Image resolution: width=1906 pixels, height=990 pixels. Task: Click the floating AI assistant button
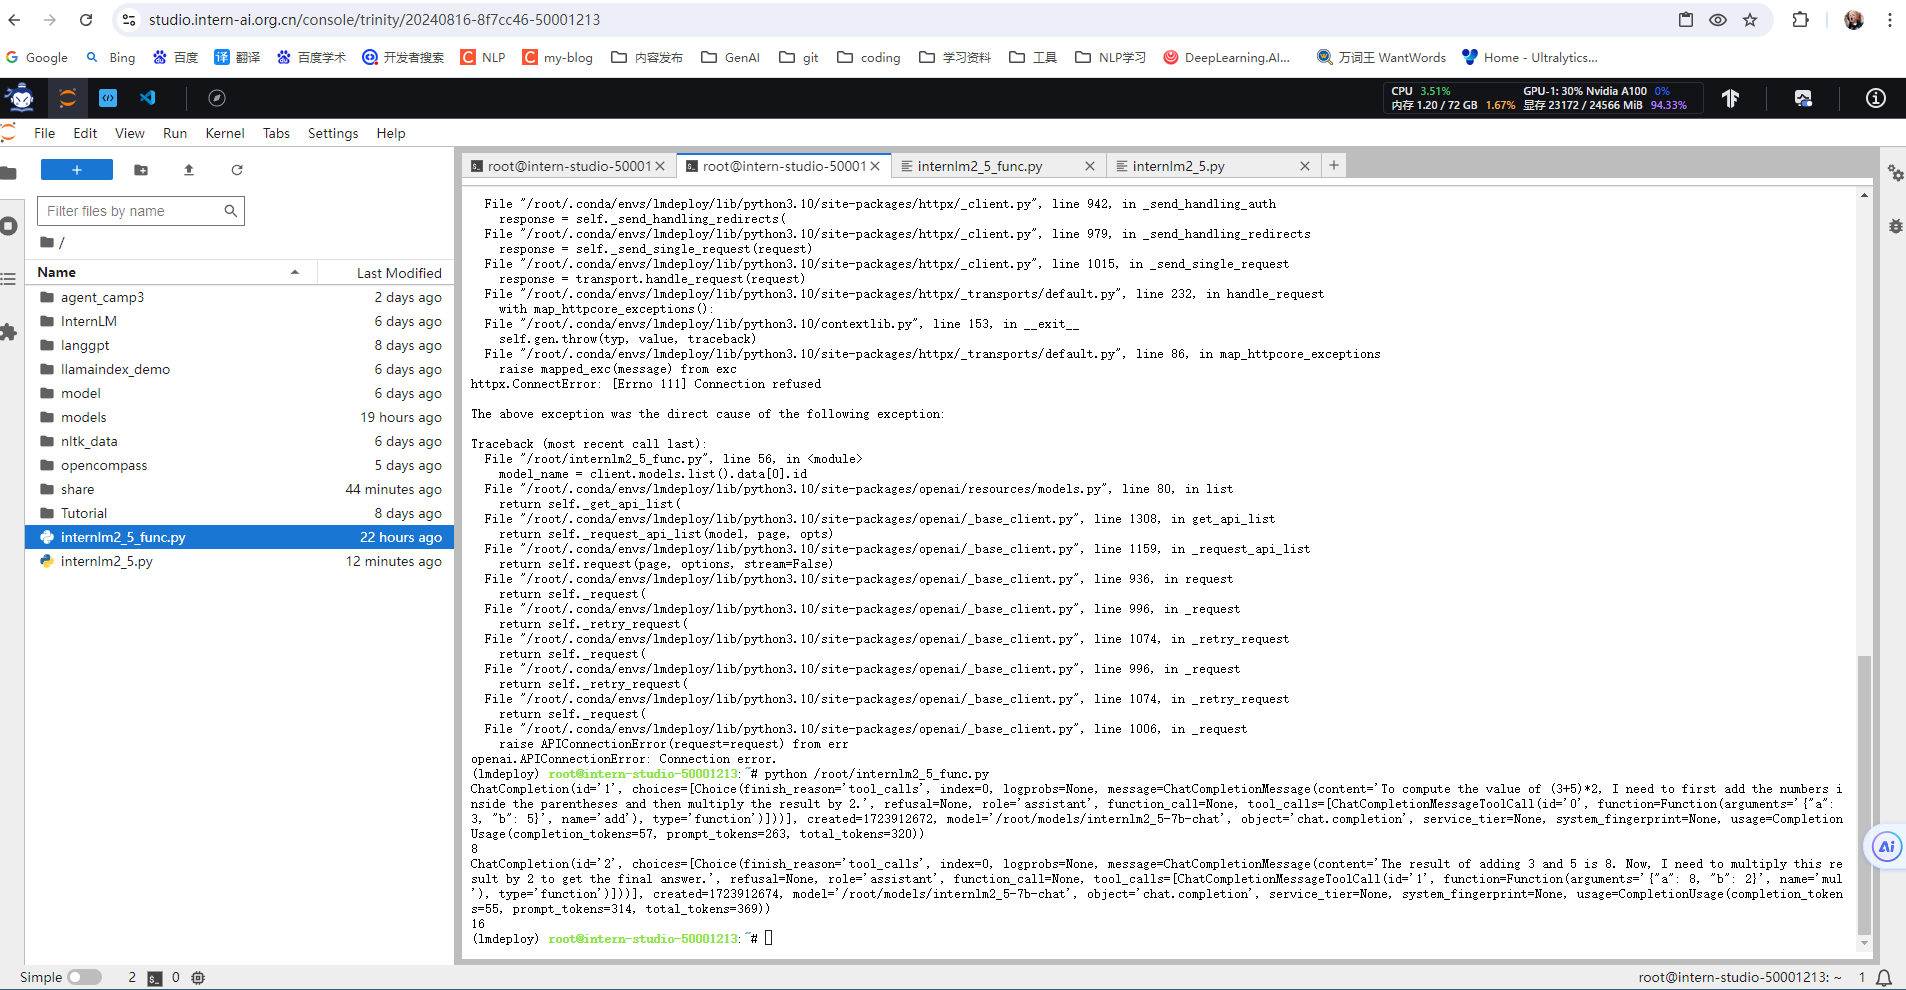point(1886,847)
